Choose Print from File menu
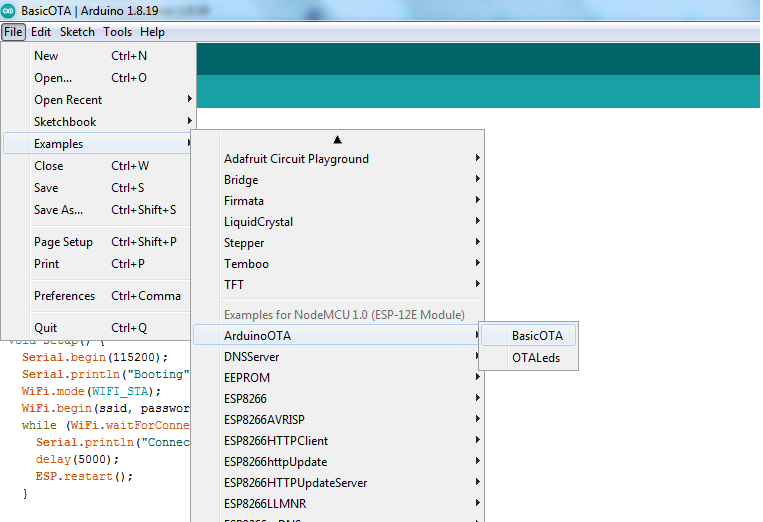This screenshot has width=763, height=522. tap(97, 264)
